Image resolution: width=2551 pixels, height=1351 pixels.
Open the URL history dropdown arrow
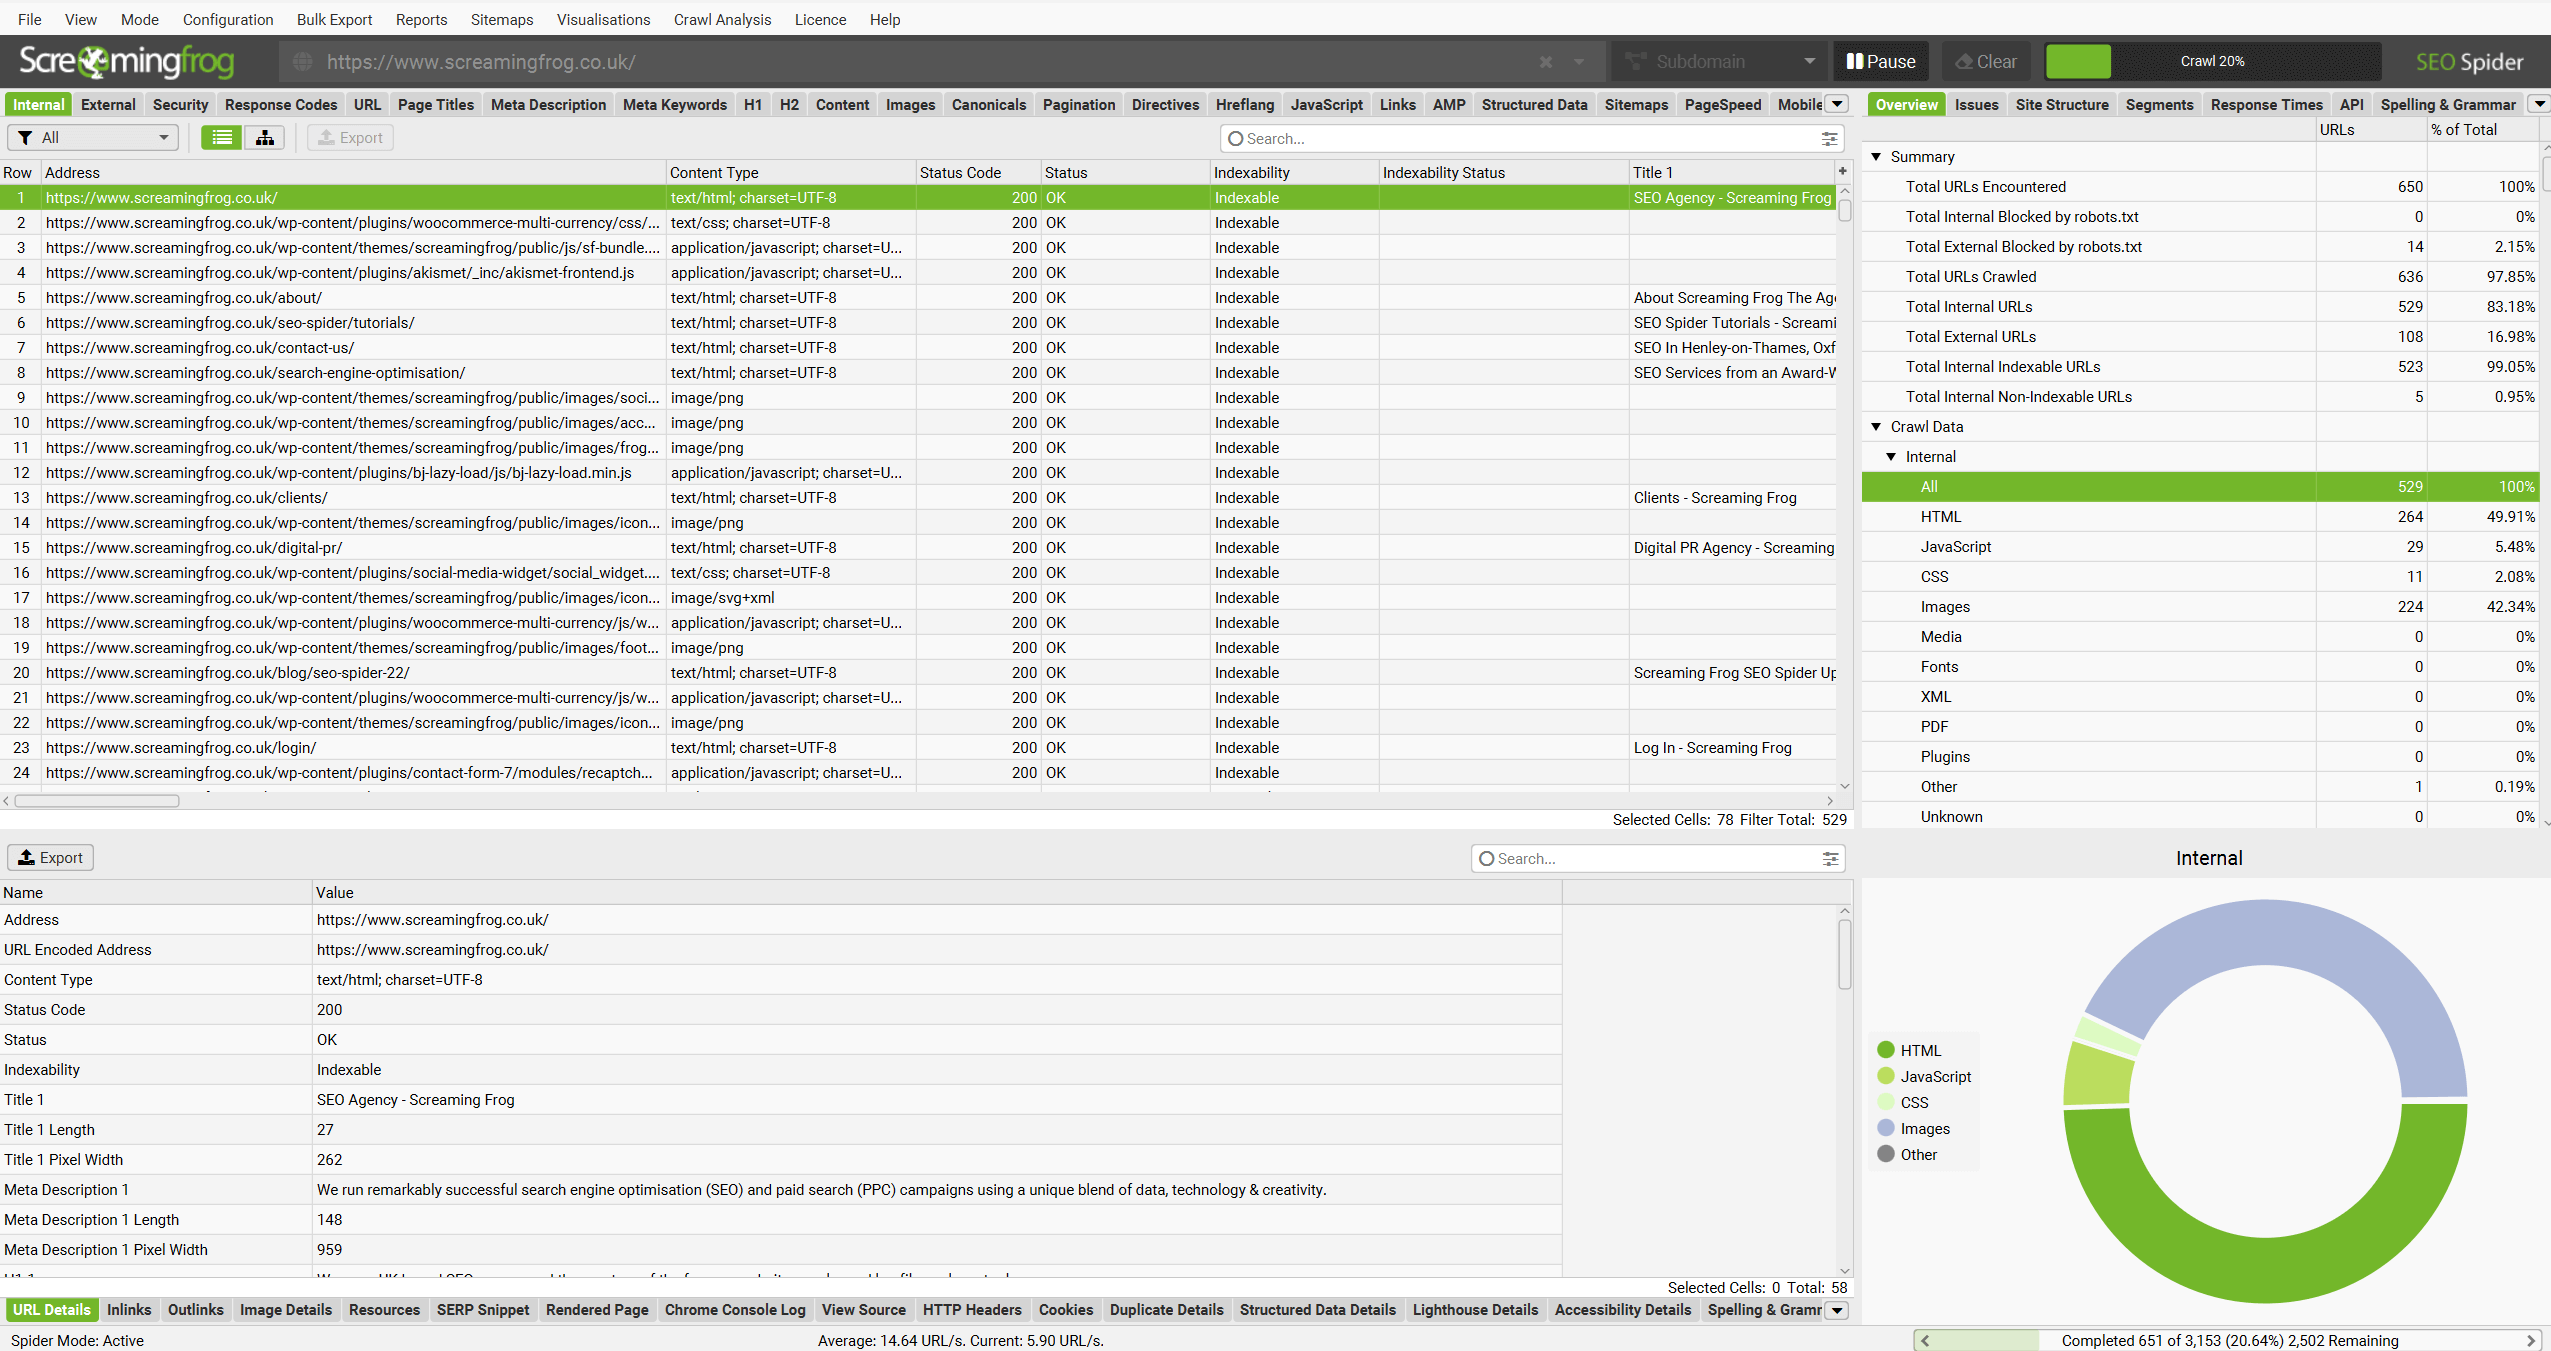[1579, 62]
